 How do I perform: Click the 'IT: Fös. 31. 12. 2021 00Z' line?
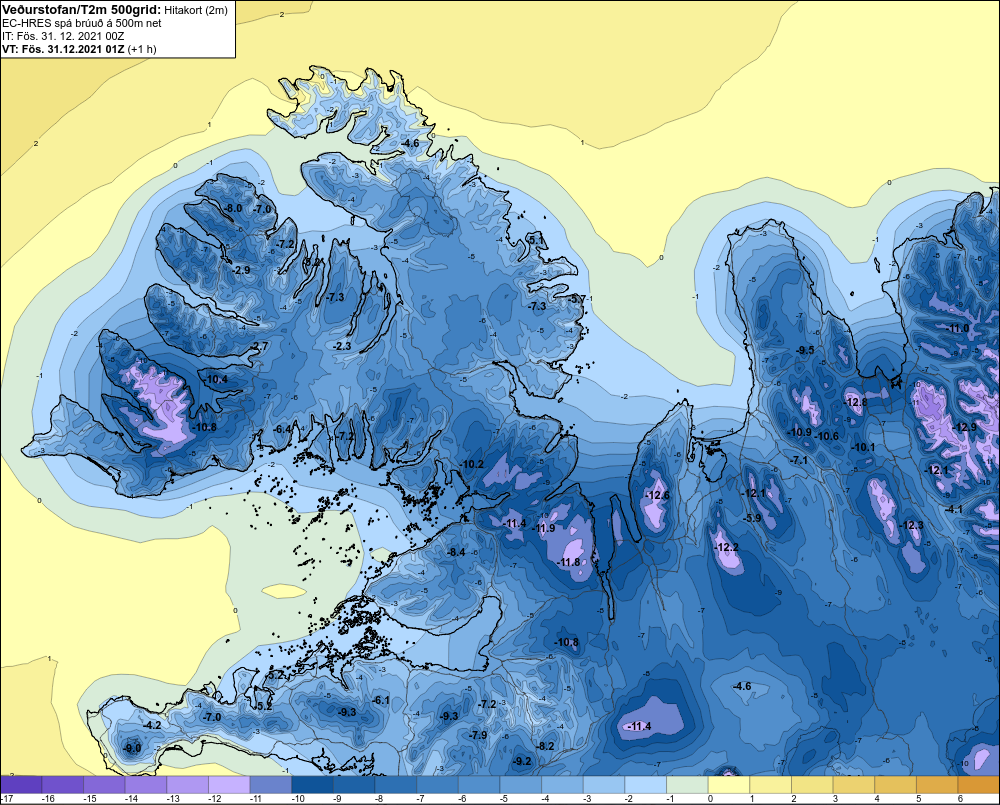point(64,36)
